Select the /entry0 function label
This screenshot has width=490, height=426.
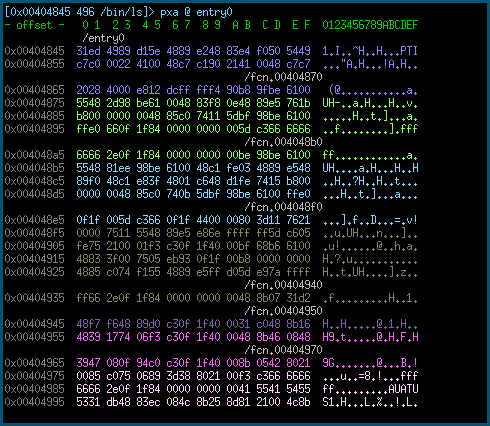click(x=103, y=38)
